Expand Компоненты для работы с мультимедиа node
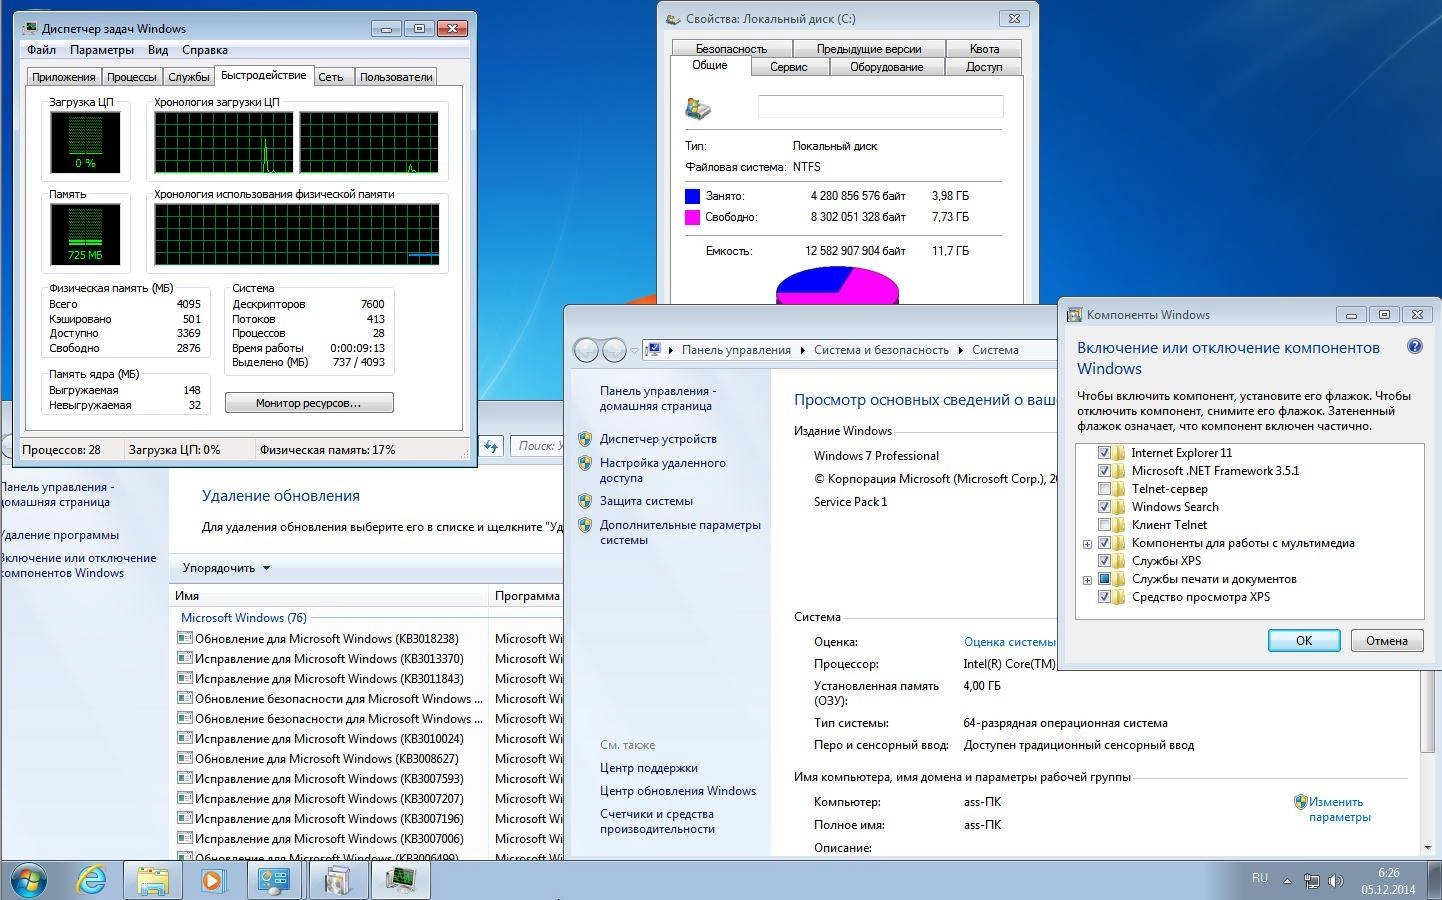 click(x=1087, y=544)
